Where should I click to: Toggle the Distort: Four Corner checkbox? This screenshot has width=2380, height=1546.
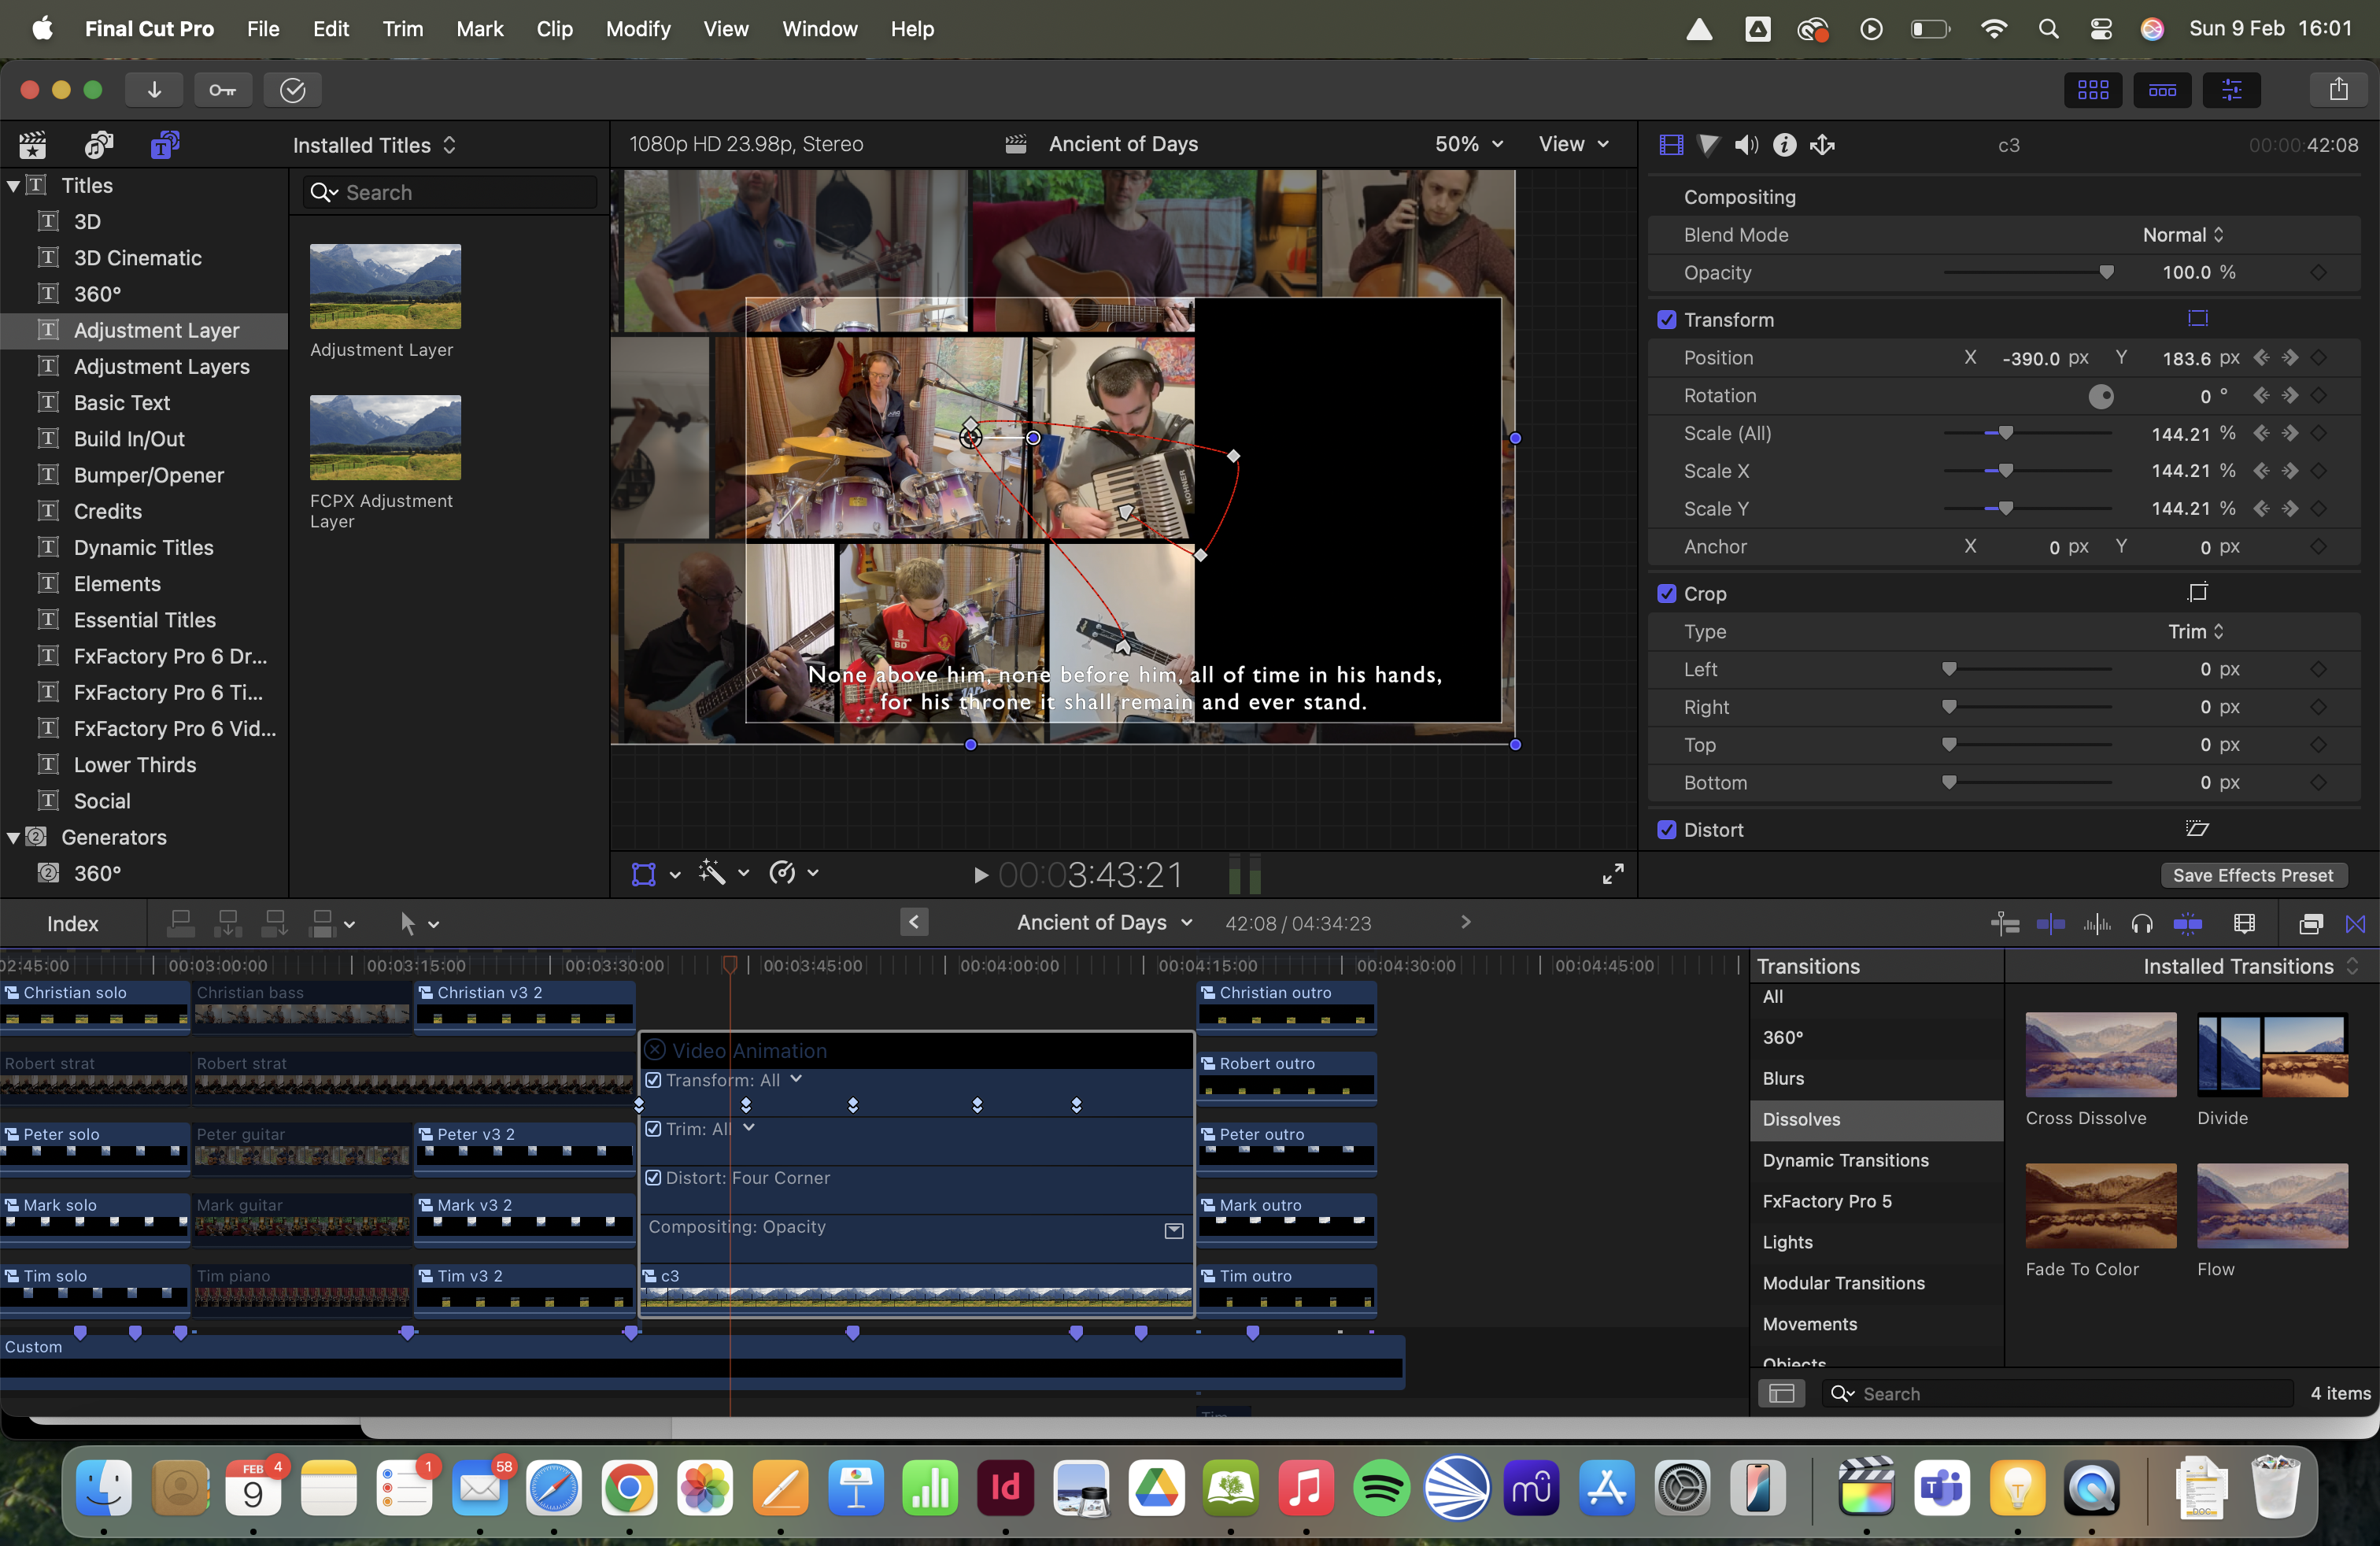pos(653,1178)
